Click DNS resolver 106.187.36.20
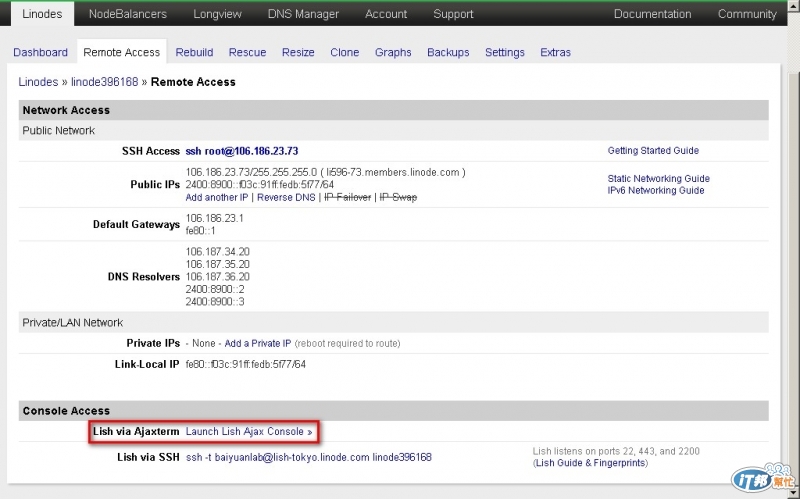This screenshot has height=499, width=800. (217, 277)
